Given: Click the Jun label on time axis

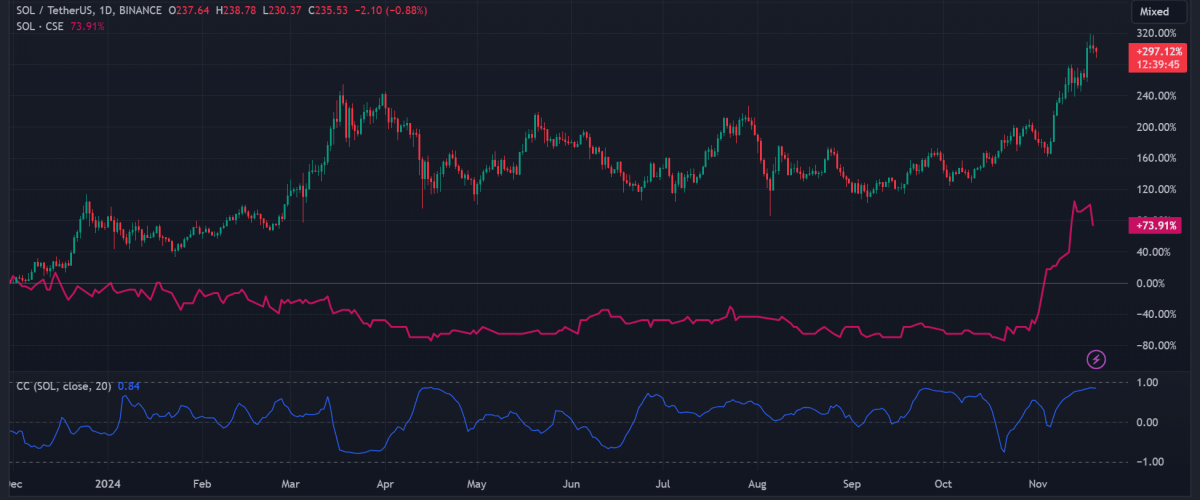Looking at the screenshot, I should click(570, 483).
